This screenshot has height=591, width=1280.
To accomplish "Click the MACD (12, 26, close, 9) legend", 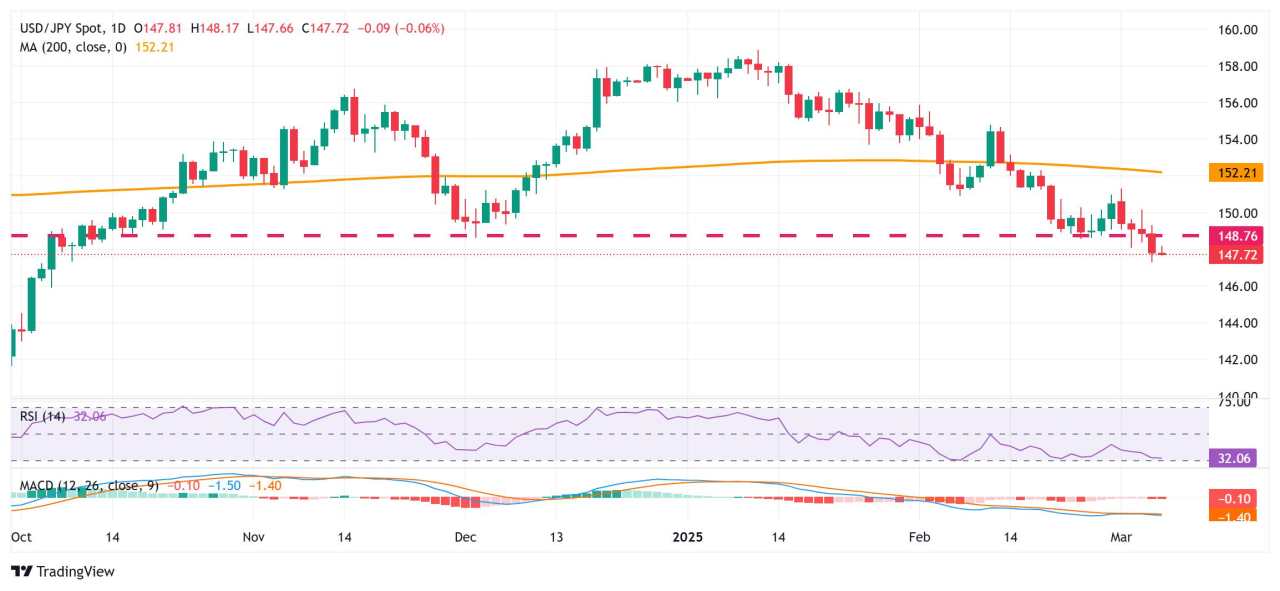I will click(x=90, y=485).
